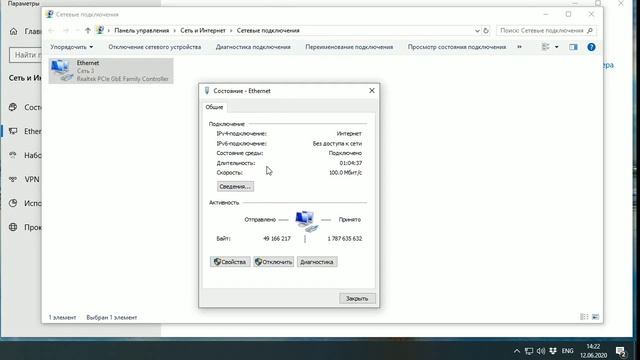Click Отключение сетевого устройства toolbar command
640x360 pixels.
(x=155, y=47)
